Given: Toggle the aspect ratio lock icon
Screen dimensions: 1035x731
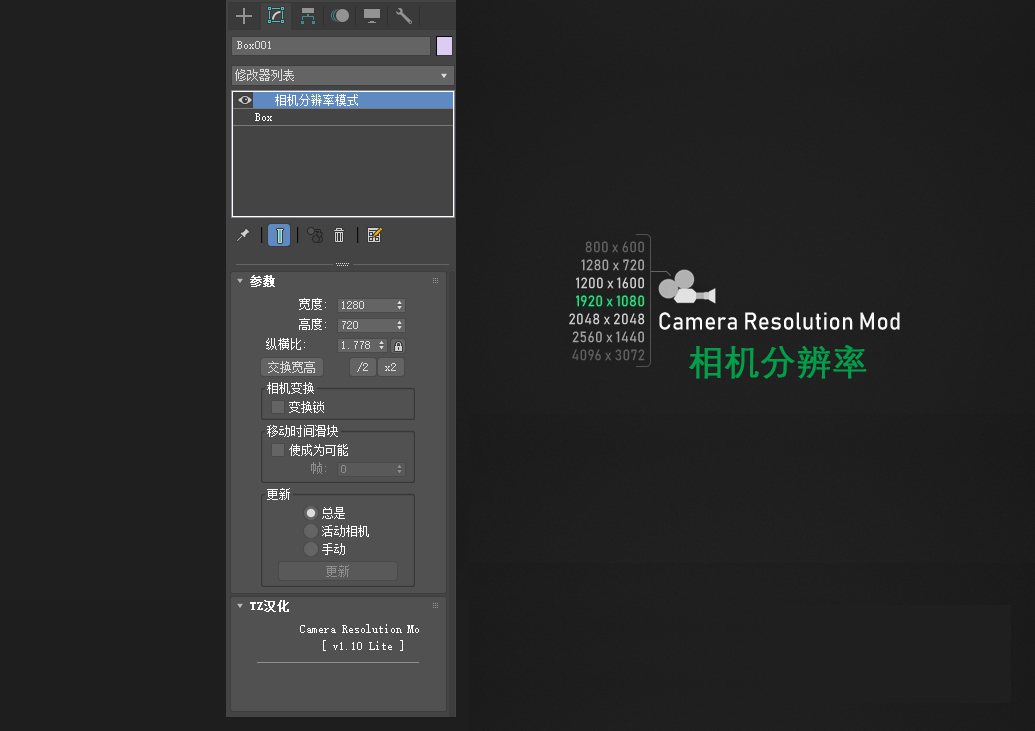Looking at the screenshot, I should 398,345.
